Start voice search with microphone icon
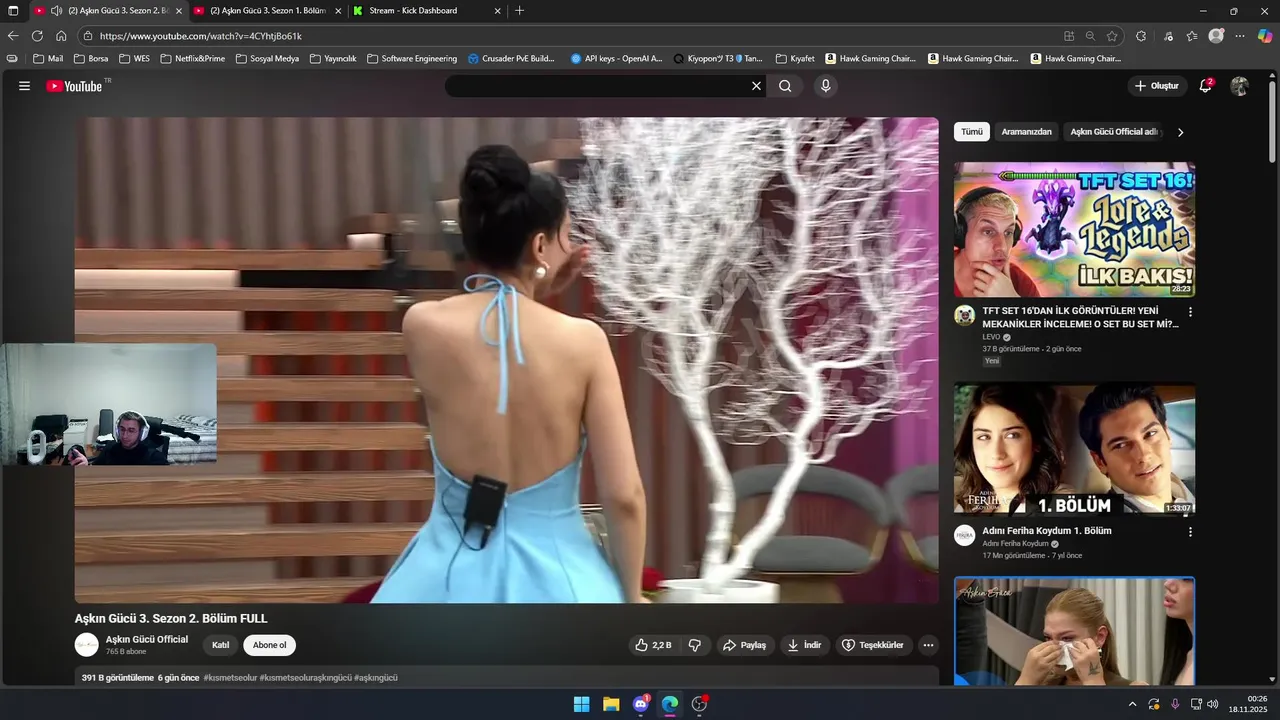 coord(825,86)
